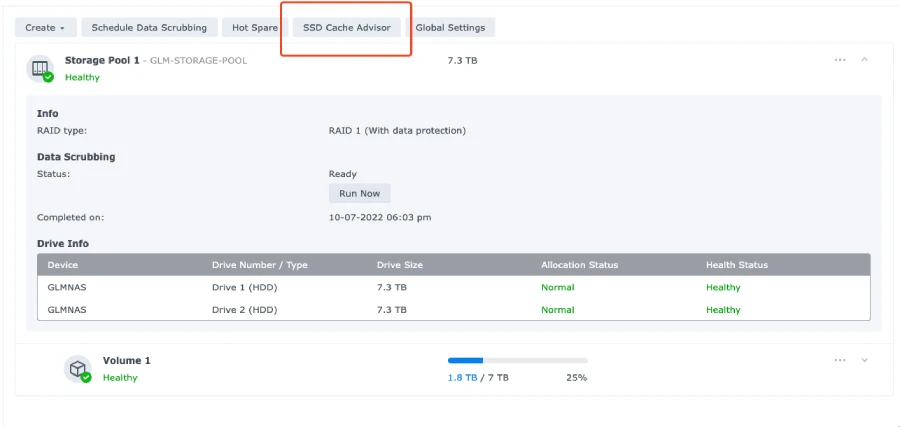Expand the Volume 1 details
The height and width of the screenshot is (427, 900).
864,360
